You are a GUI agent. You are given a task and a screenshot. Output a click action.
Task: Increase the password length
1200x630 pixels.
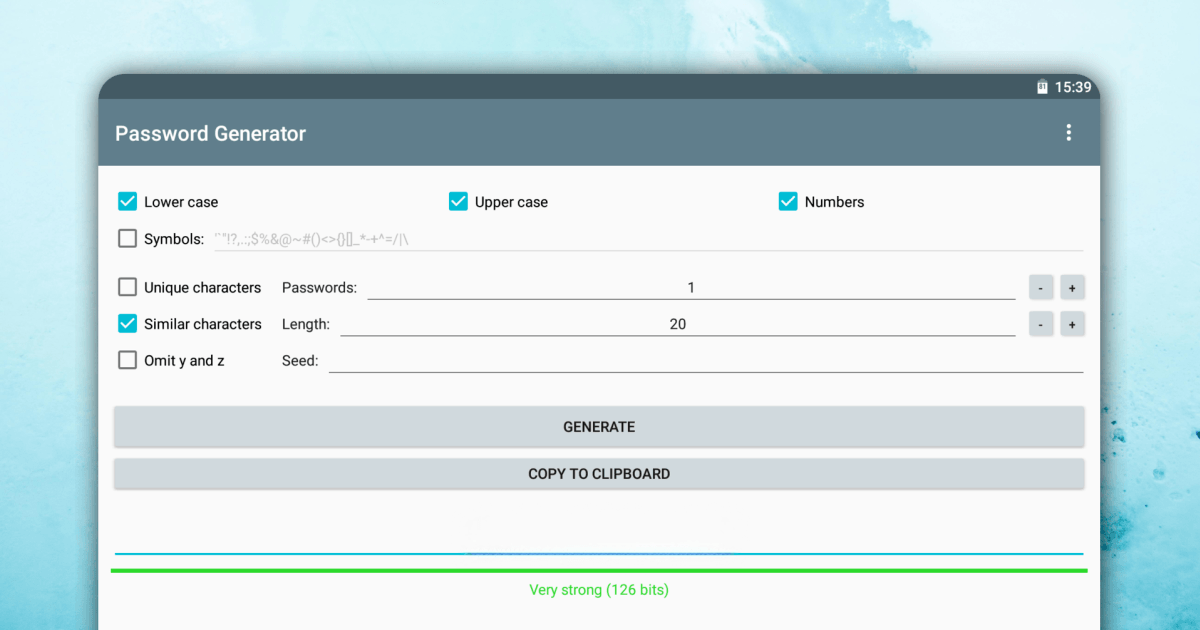point(1072,323)
